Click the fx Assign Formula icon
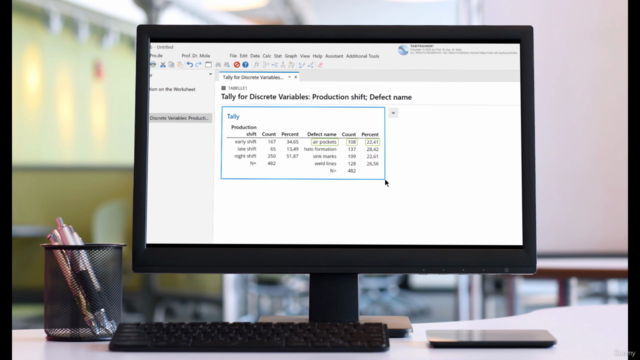 tap(257, 65)
